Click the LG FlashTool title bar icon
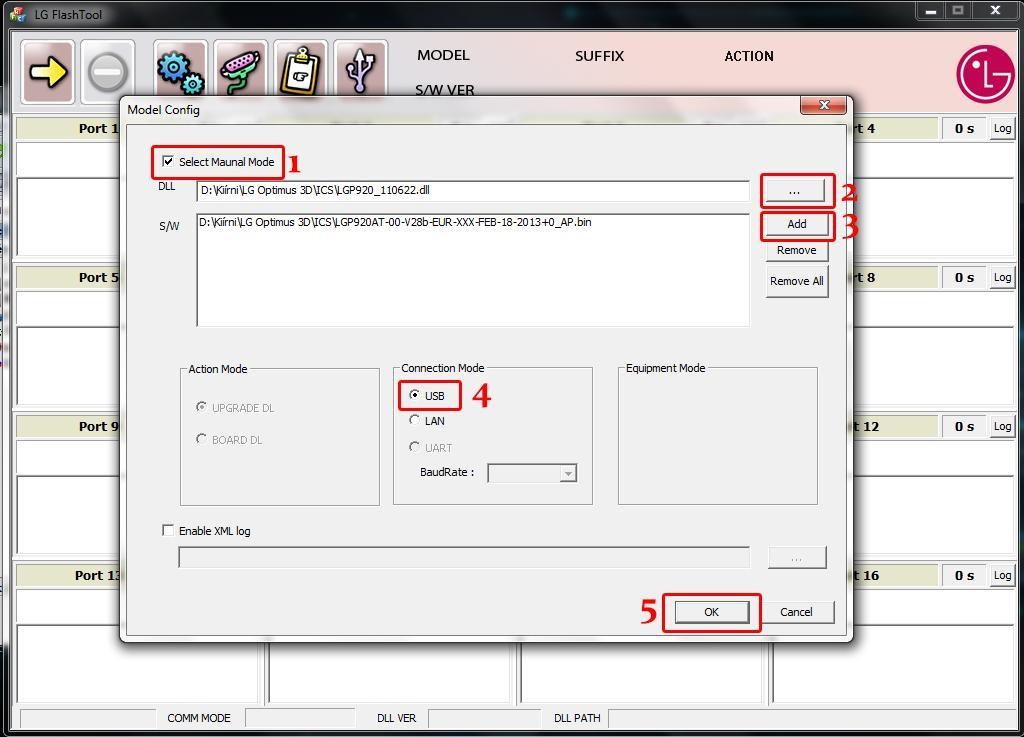The width and height of the screenshot is (1024, 737). (18, 14)
